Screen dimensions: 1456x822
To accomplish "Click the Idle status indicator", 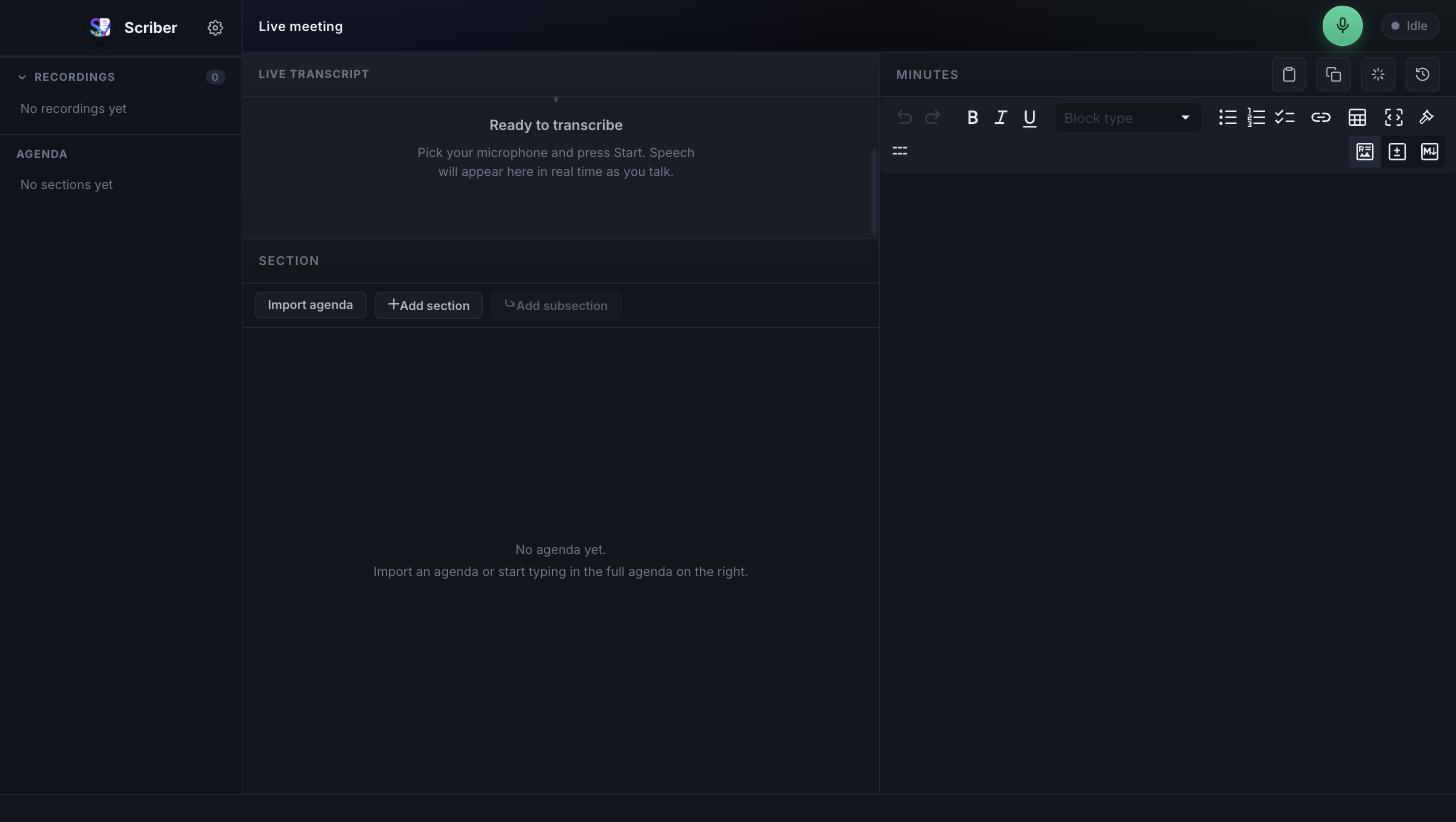I will (1410, 26).
